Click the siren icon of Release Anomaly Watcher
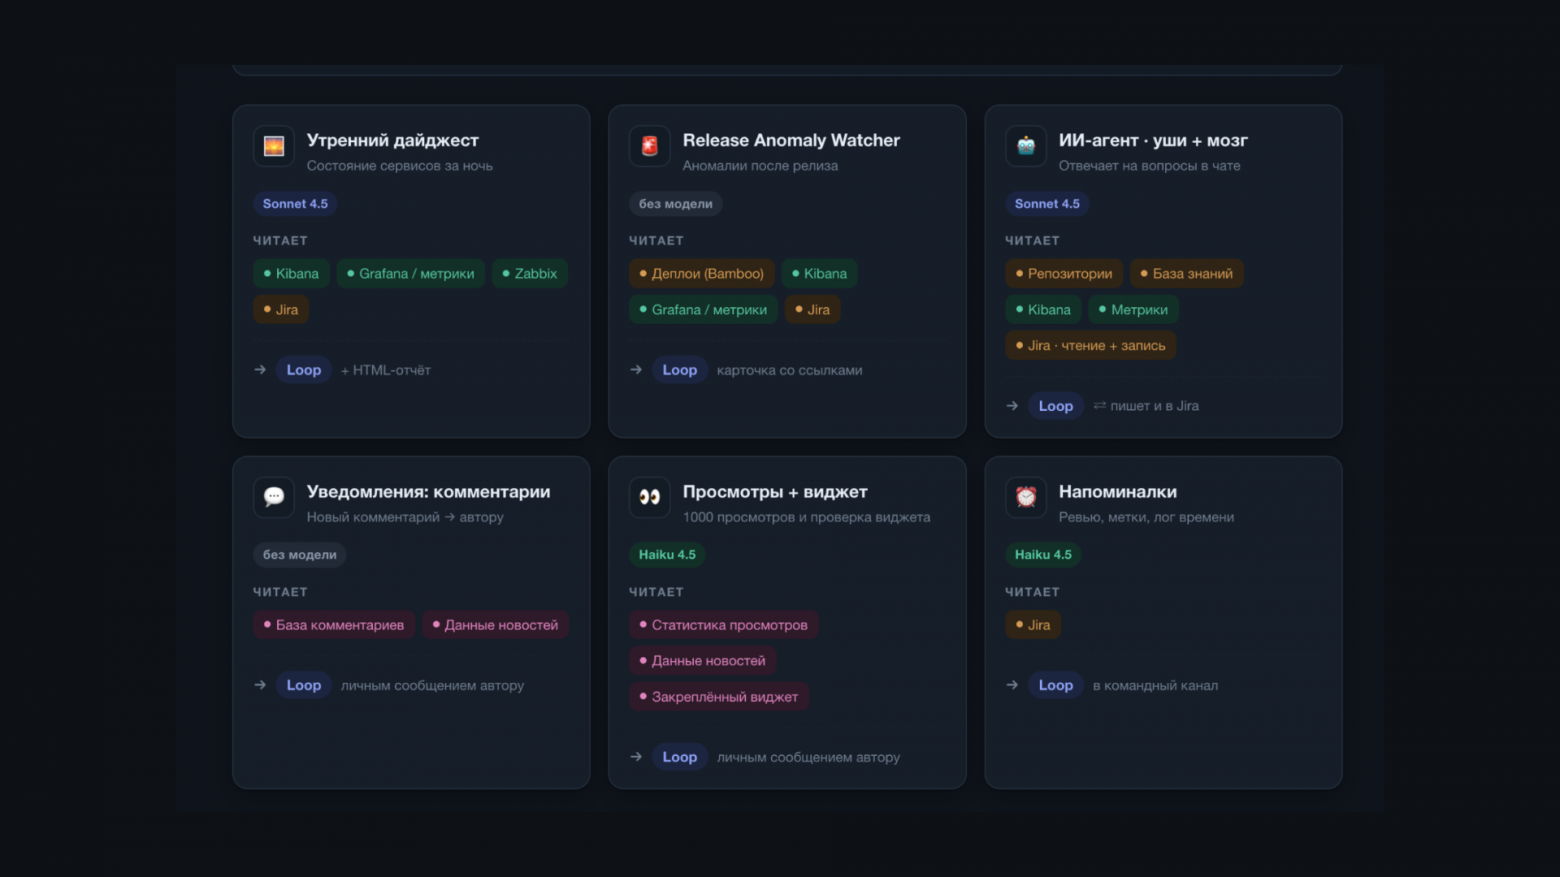1560x877 pixels. [650, 146]
